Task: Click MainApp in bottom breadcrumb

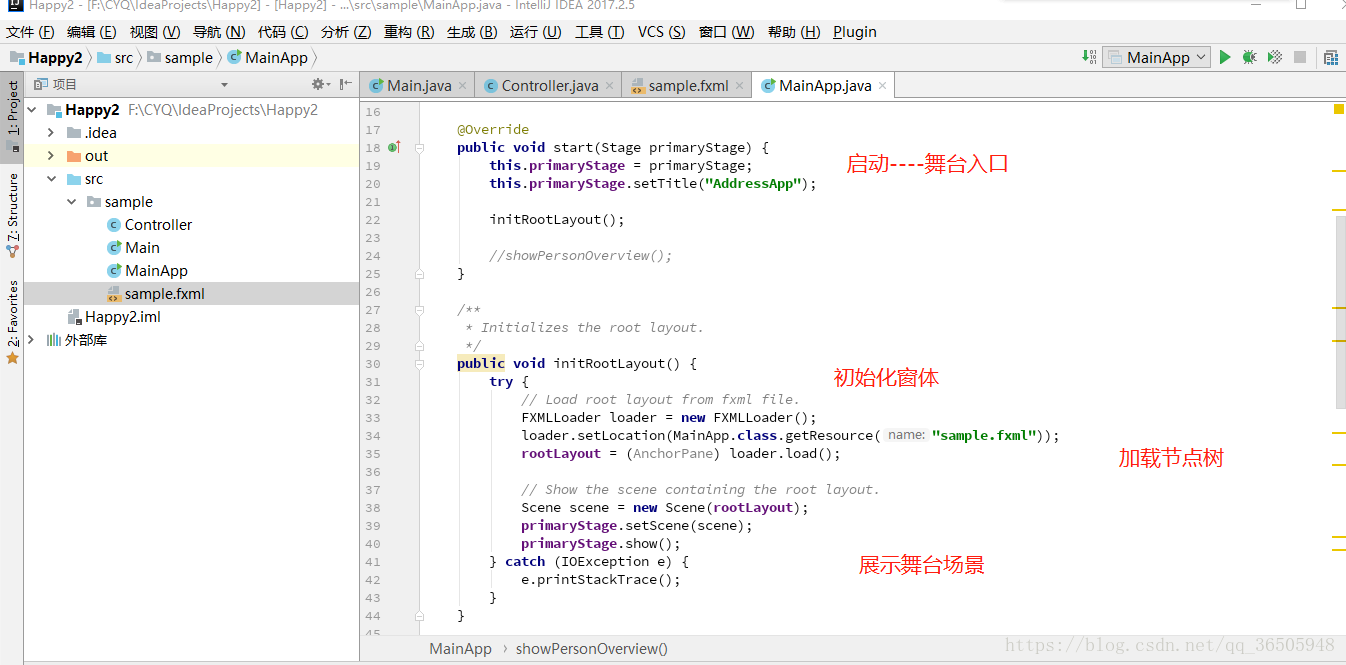Action: (x=461, y=649)
